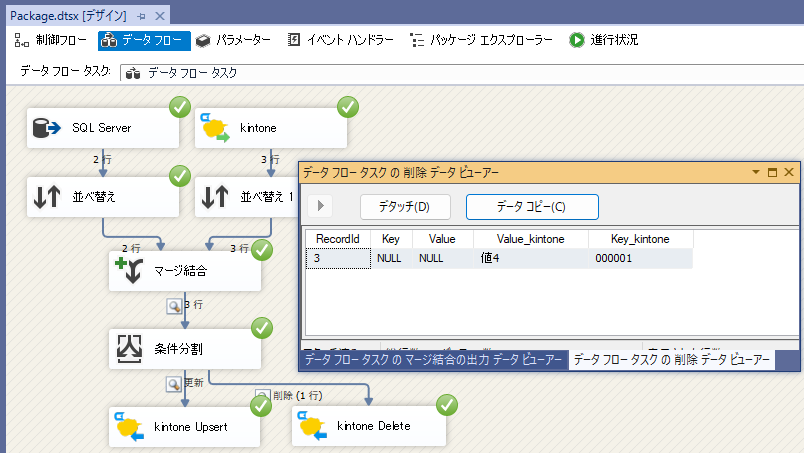Open the 進行状況 tab
Image resolution: width=804 pixels, height=453 pixels.
(604, 40)
